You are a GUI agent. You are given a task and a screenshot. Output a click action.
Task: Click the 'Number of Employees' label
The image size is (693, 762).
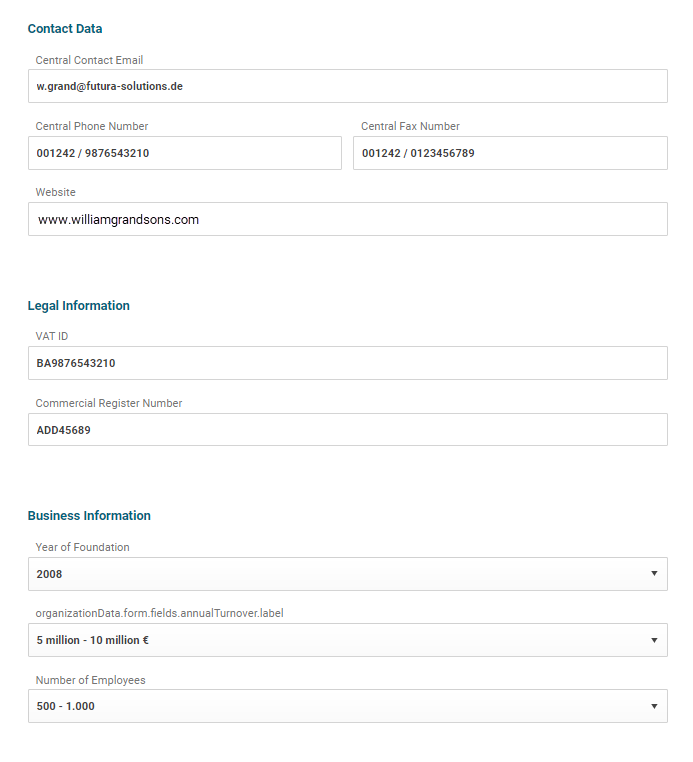(x=90, y=680)
